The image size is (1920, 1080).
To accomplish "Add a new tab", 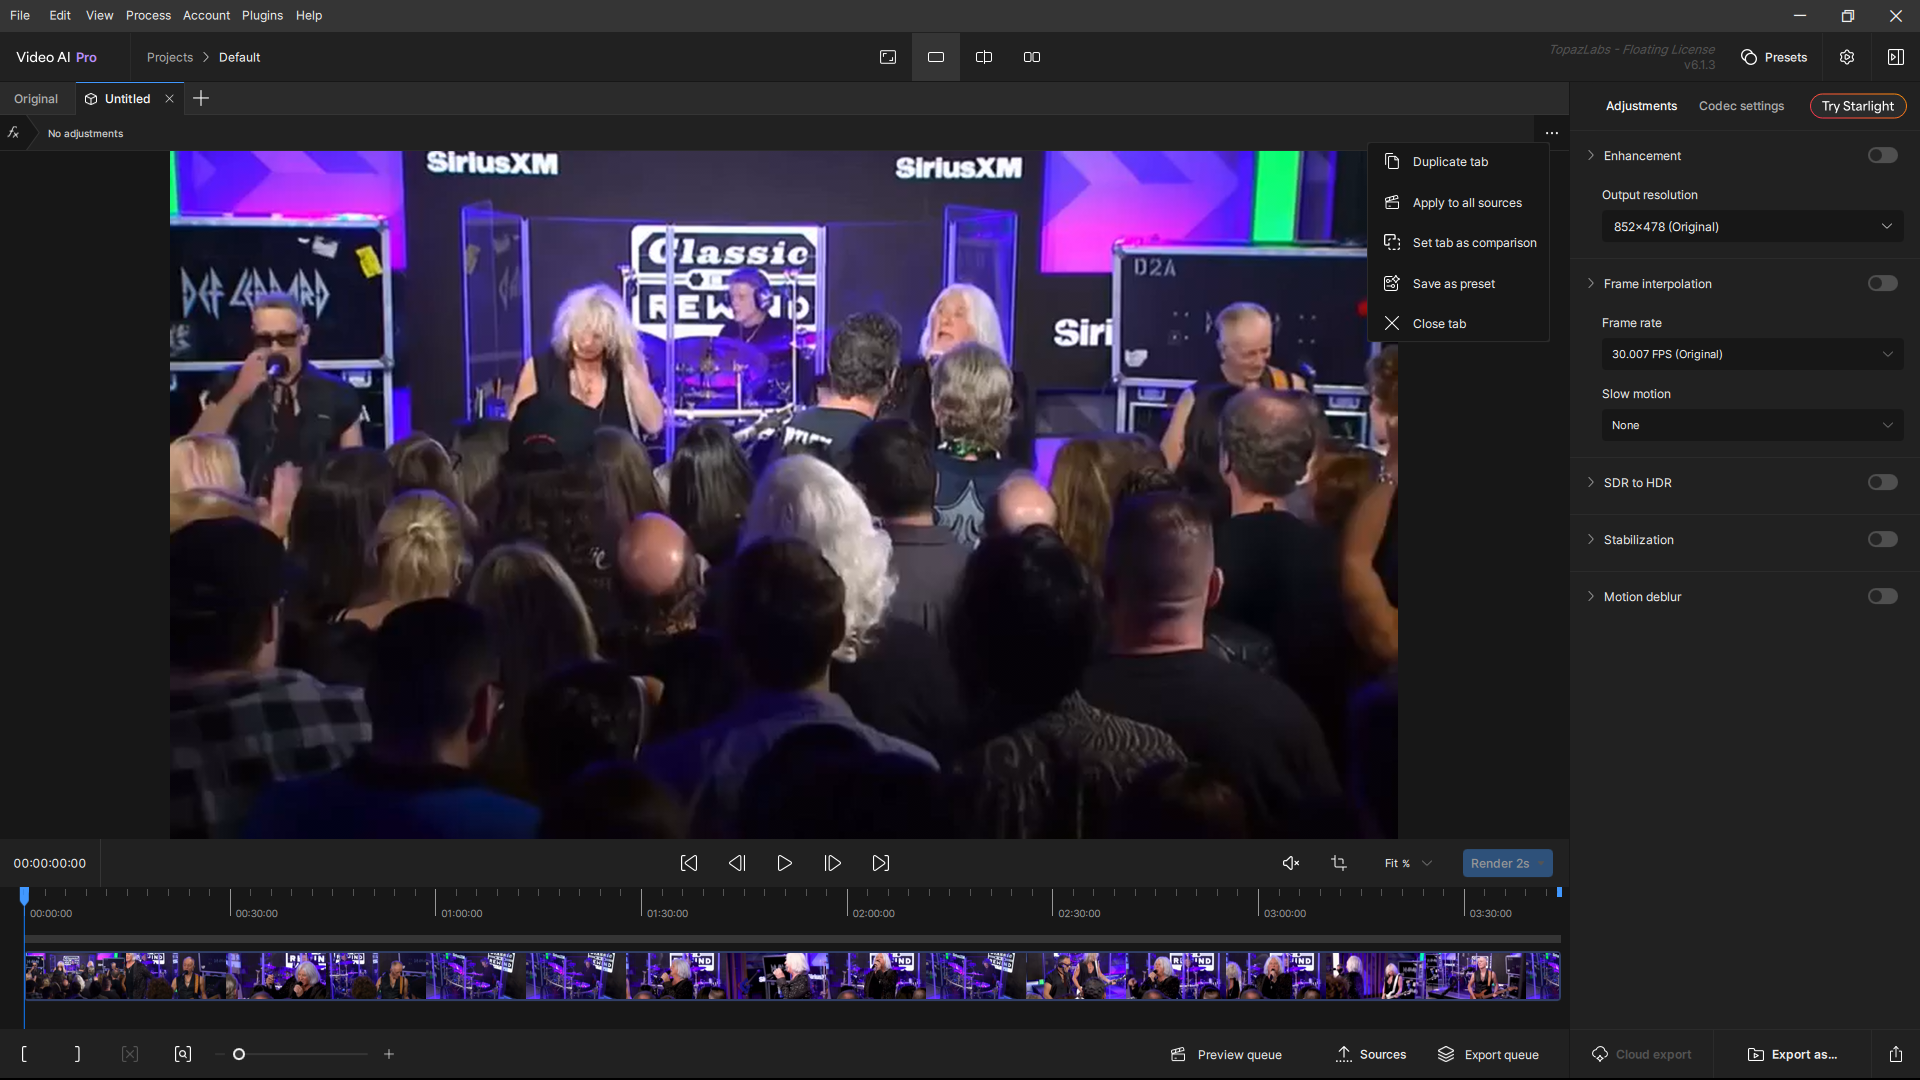I will (201, 98).
